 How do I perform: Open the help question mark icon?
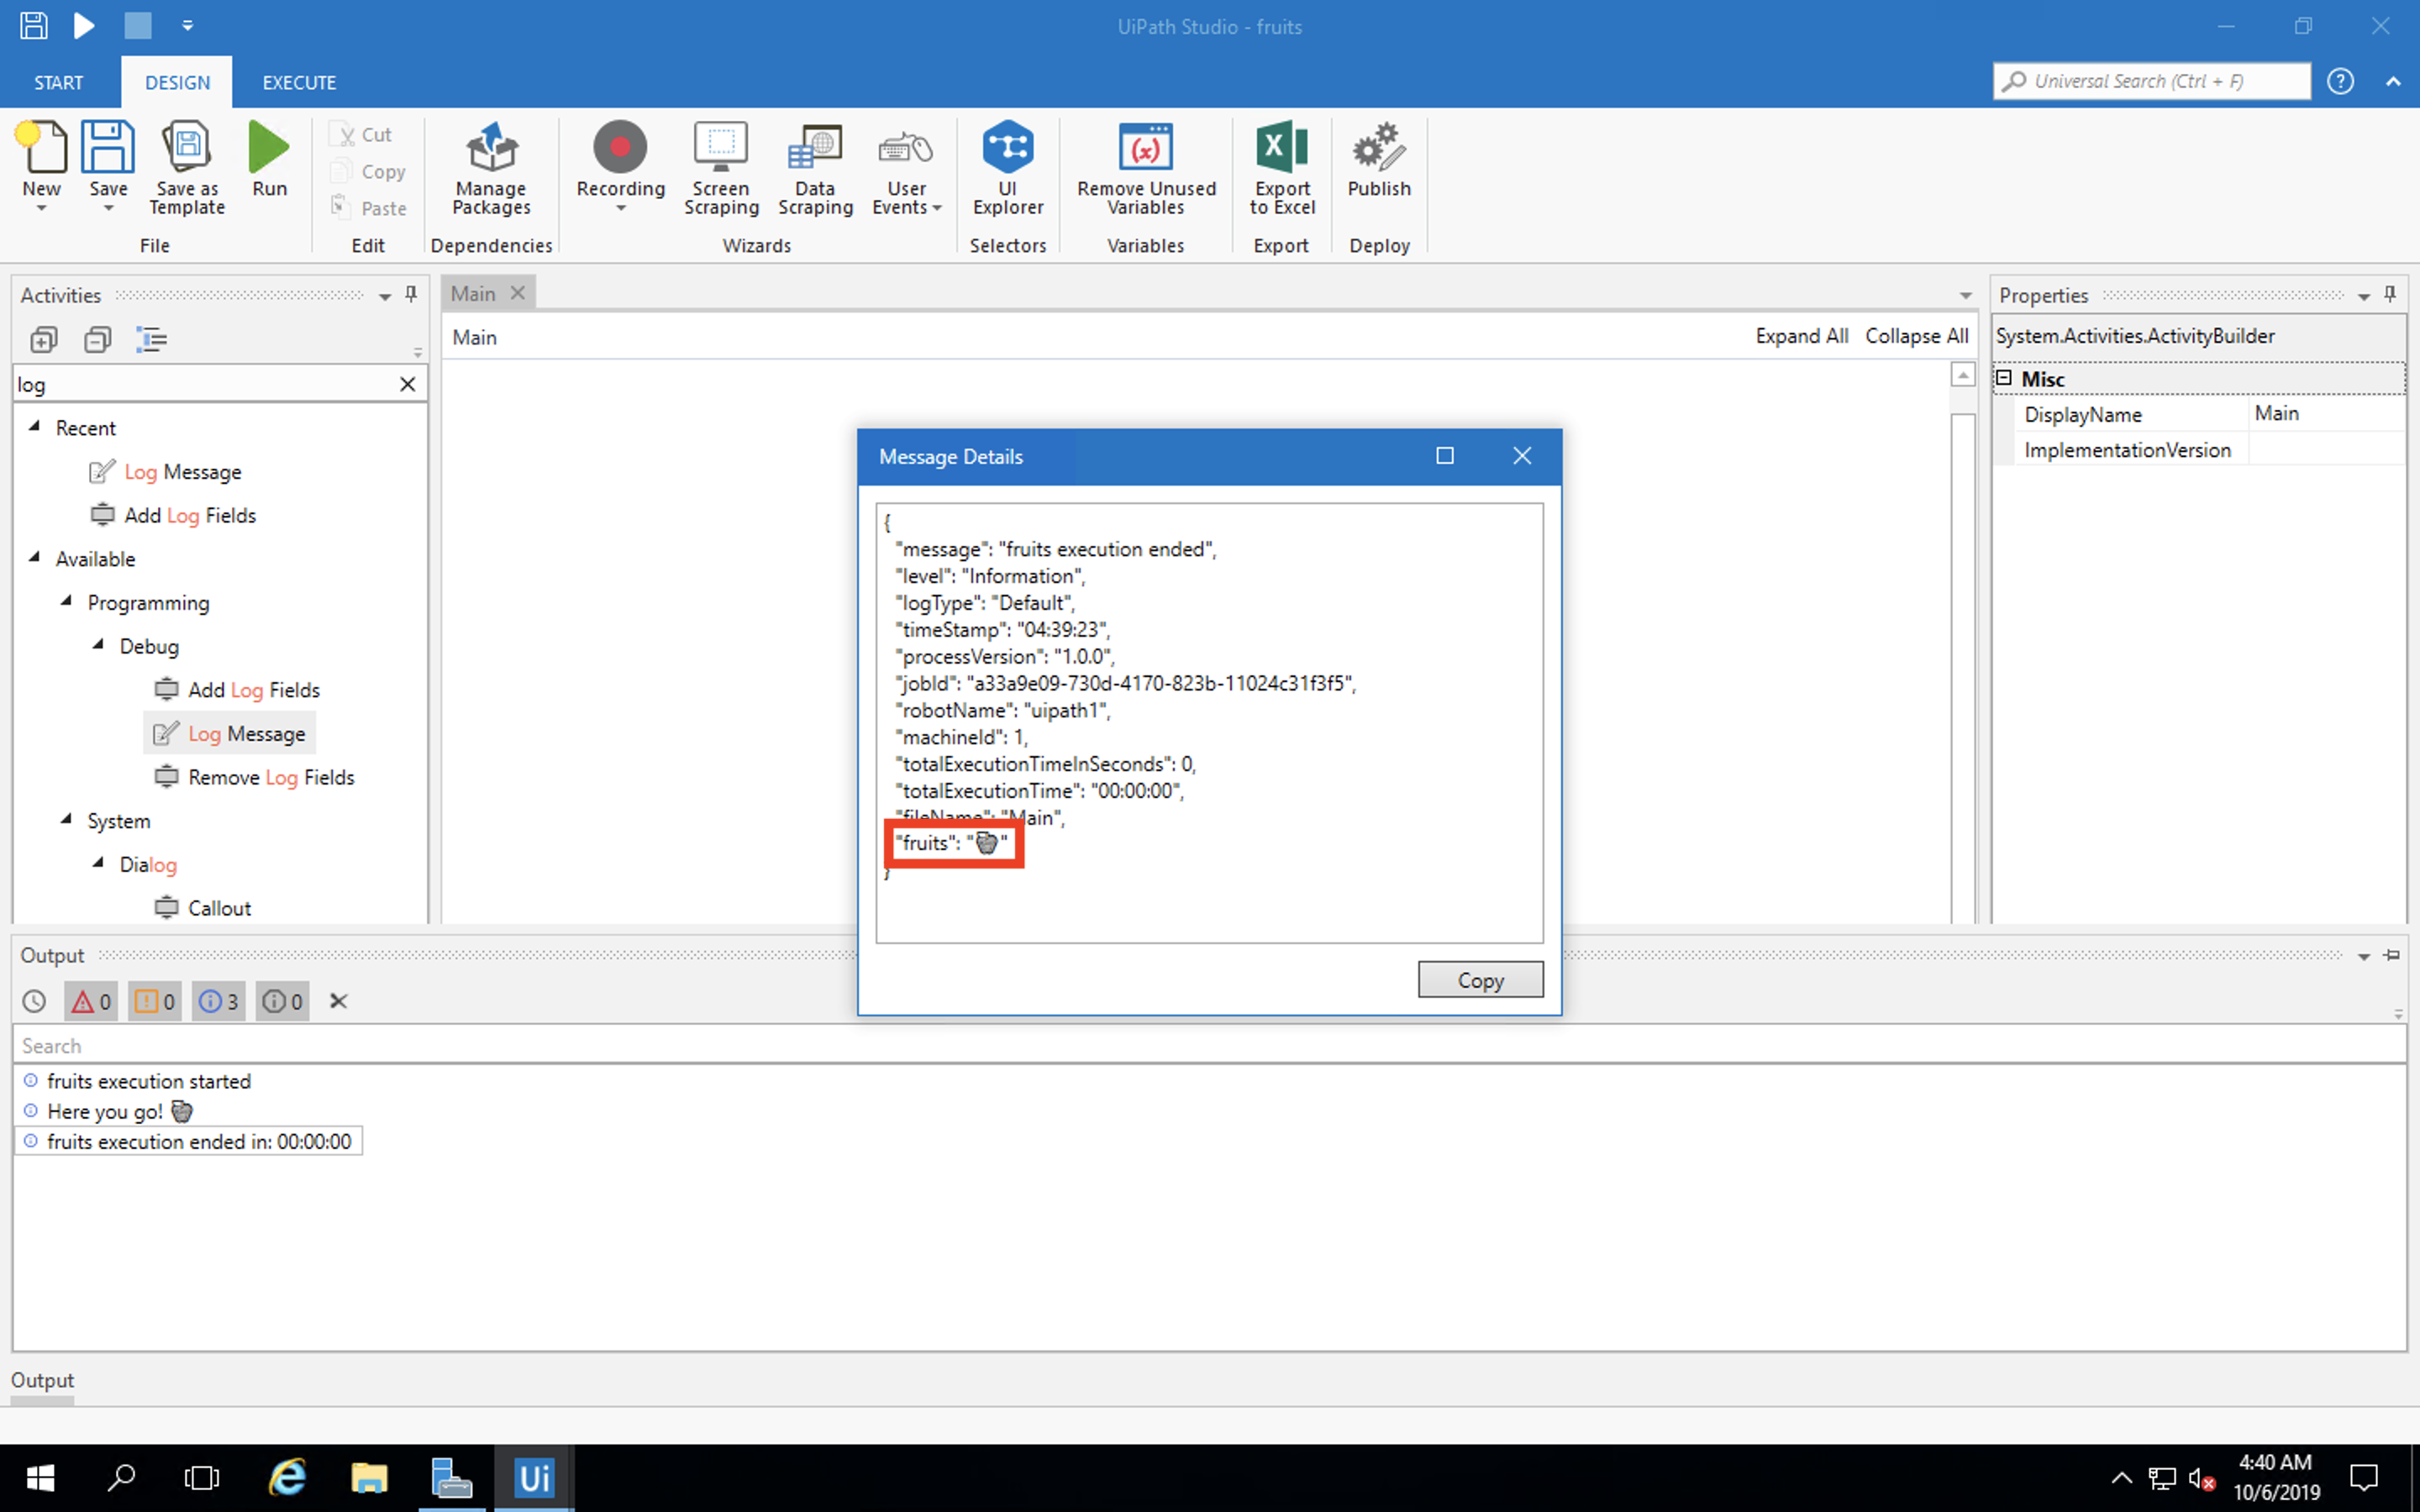pyautogui.click(x=2340, y=81)
